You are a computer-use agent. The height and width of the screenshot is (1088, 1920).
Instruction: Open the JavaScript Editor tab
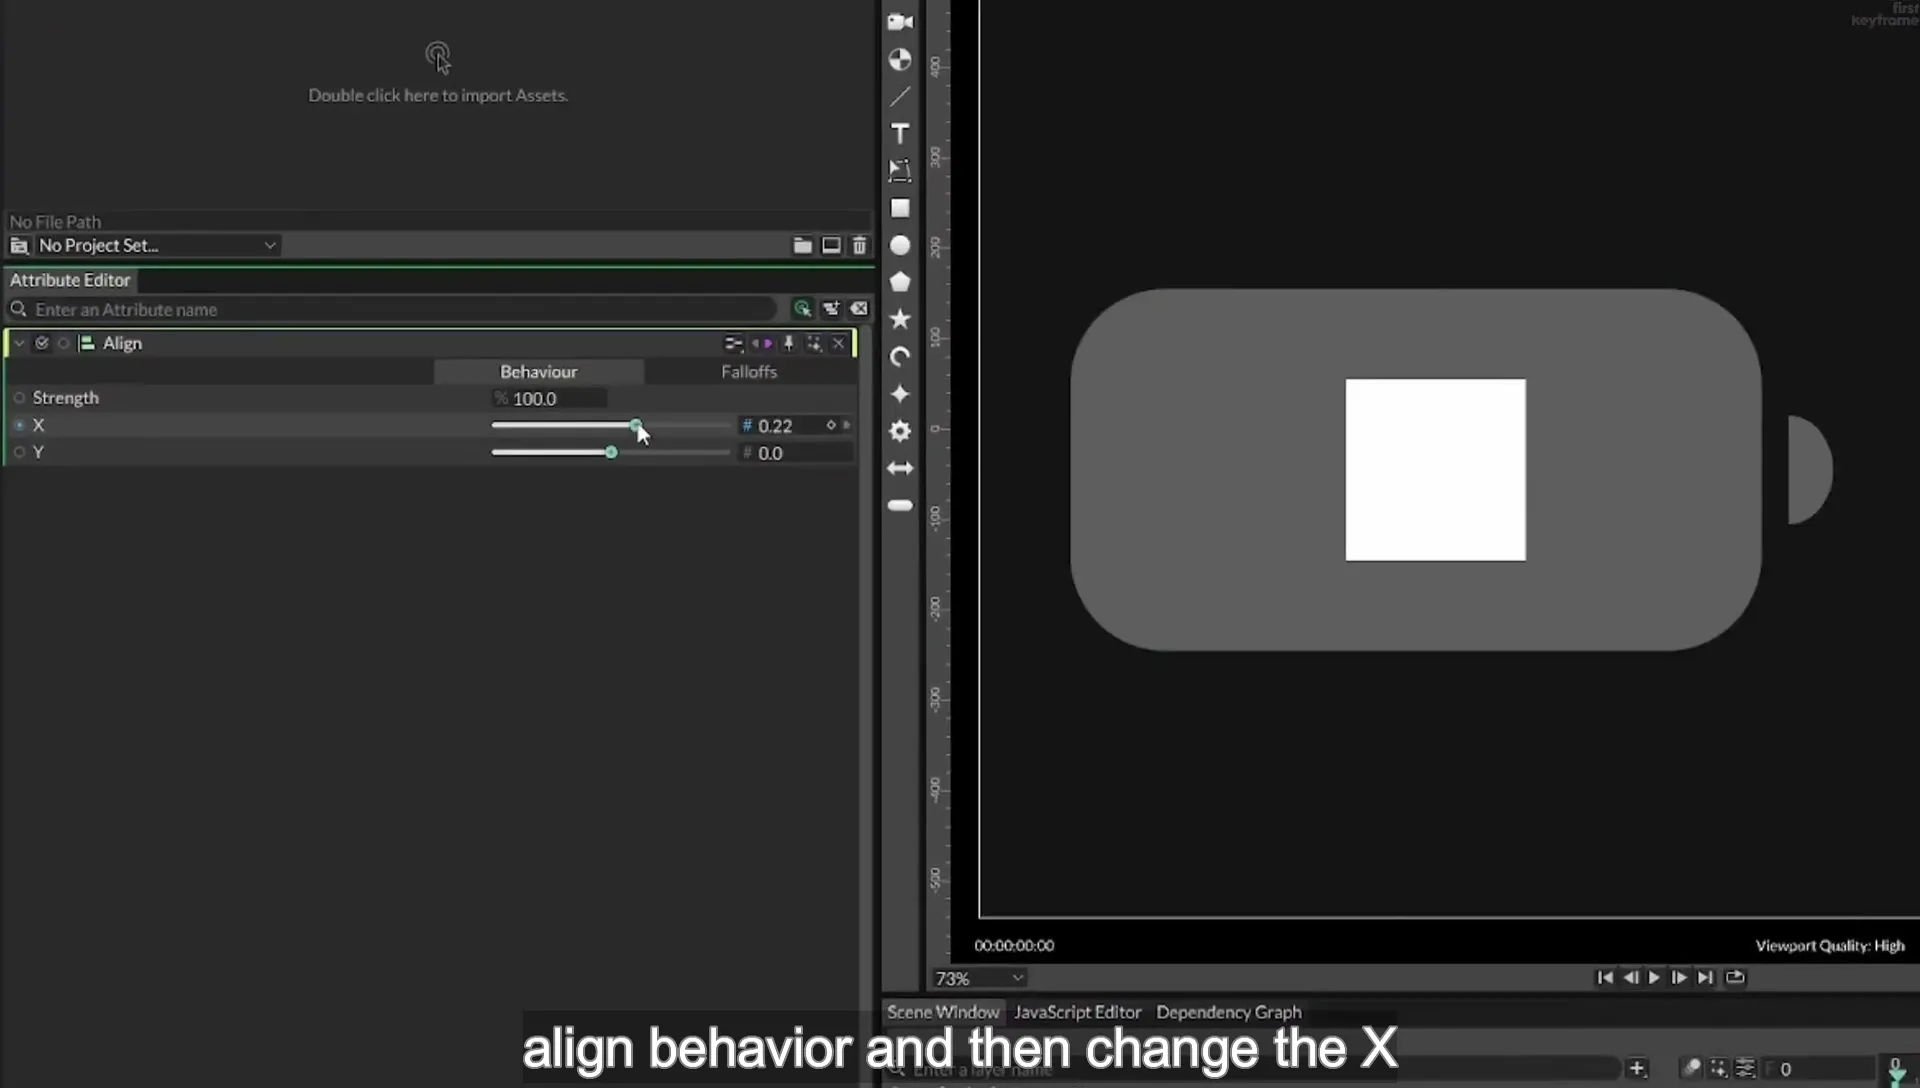coord(1077,1012)
